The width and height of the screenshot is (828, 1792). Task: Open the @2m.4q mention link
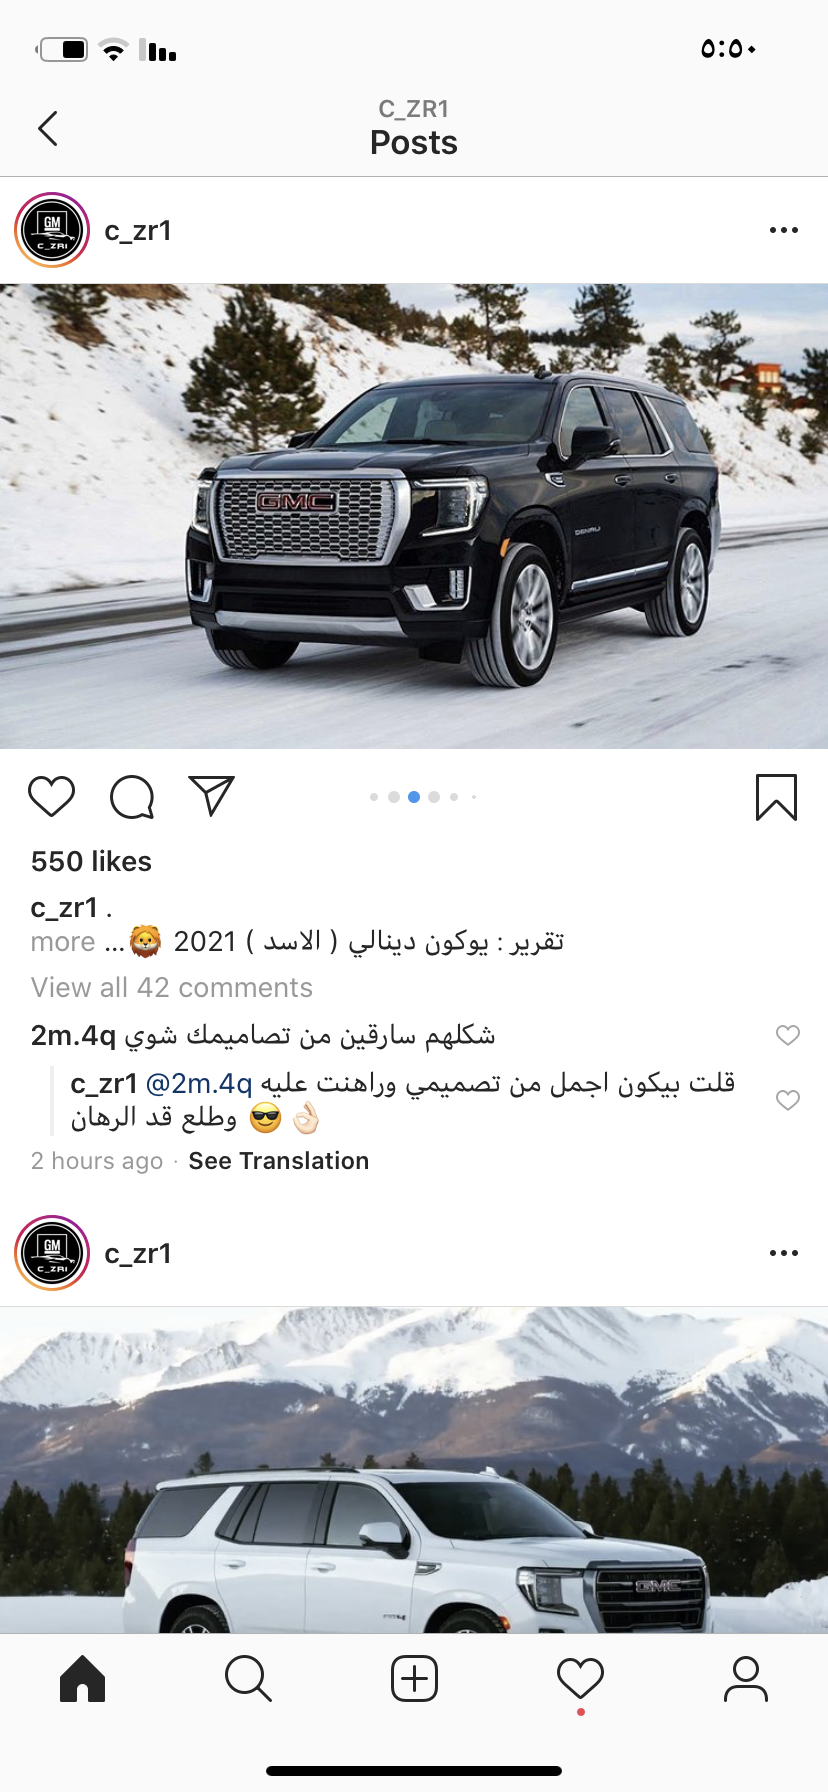[199, 1083]
